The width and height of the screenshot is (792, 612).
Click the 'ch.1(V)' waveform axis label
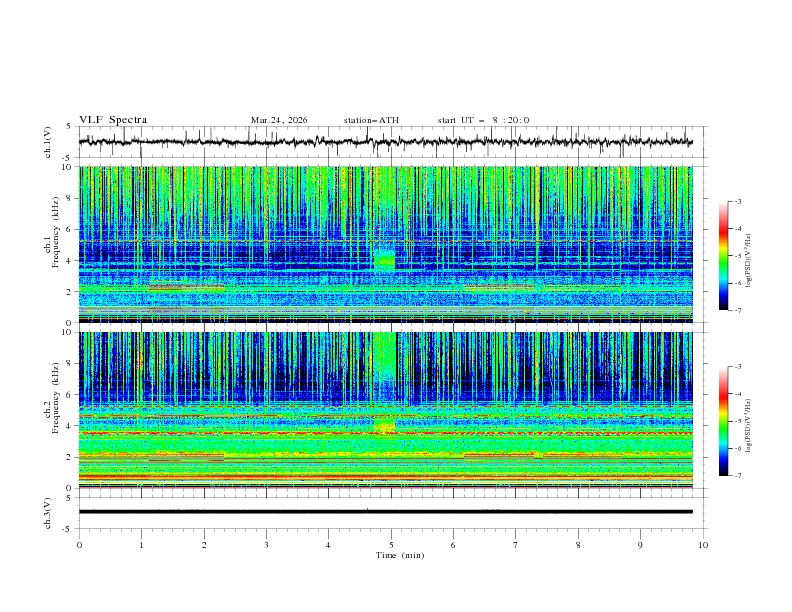pyautogui.click(x=48, y=142)
